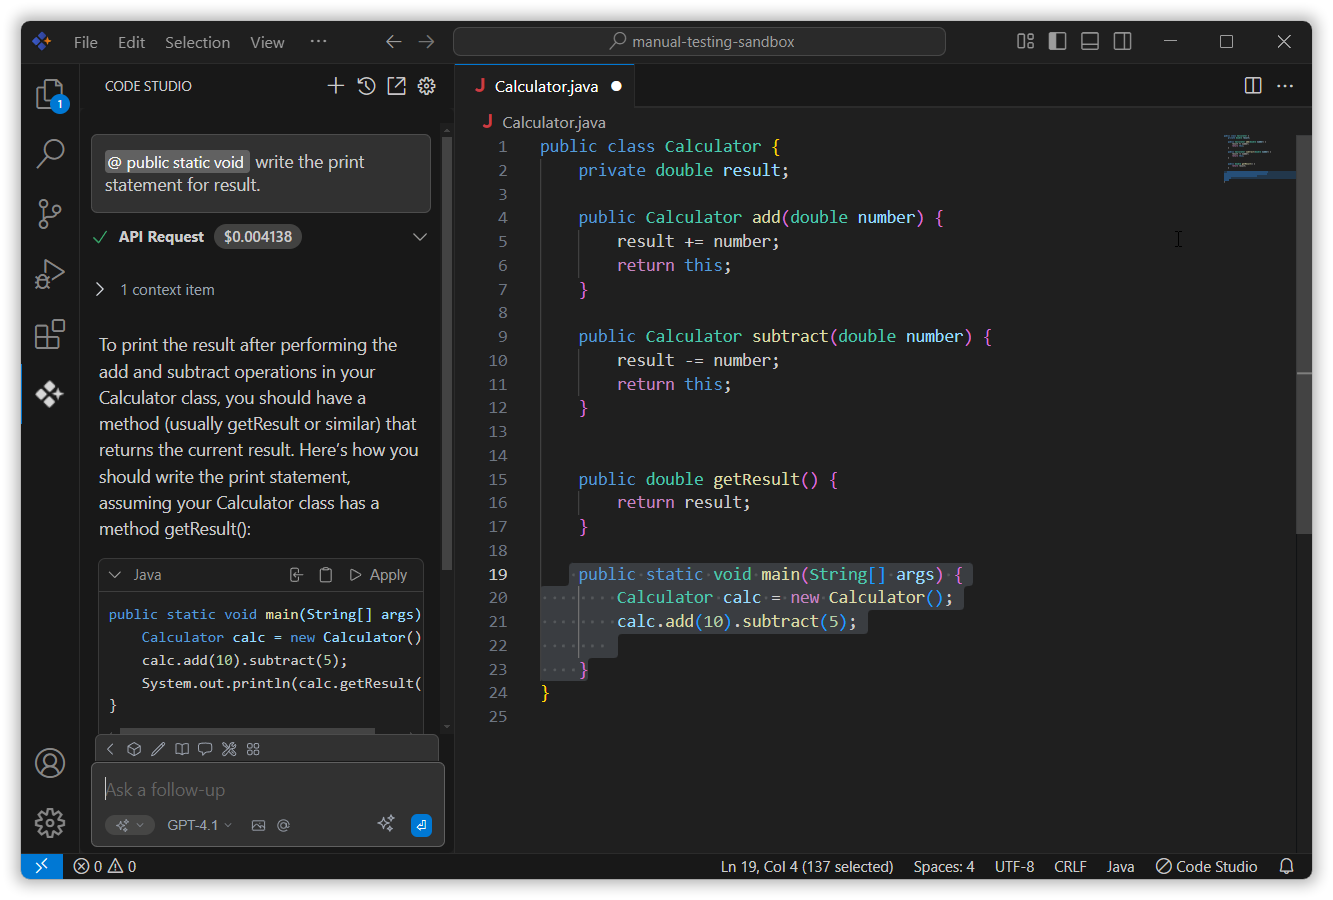Click the speech bubble icon in chat toolbar
1333x900 pixels.
205,749
